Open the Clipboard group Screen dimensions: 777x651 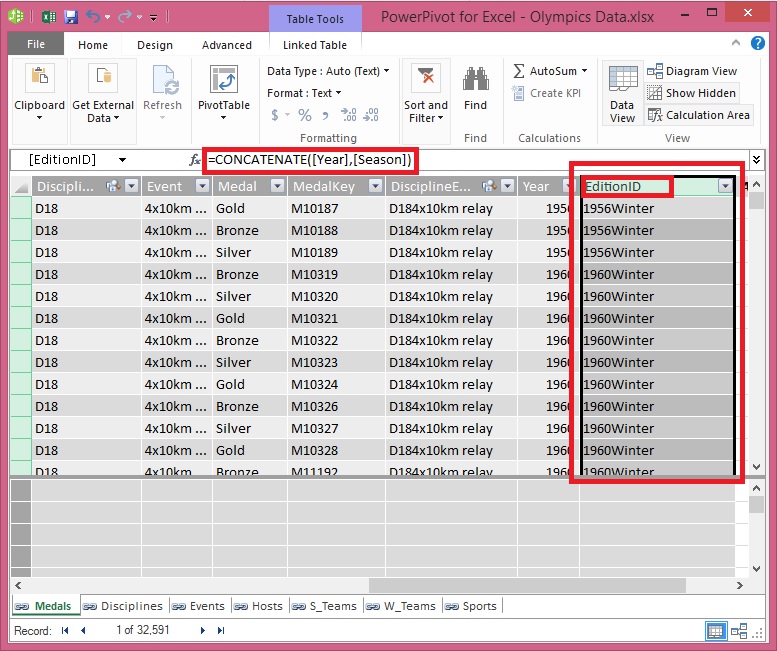[40, 94]
